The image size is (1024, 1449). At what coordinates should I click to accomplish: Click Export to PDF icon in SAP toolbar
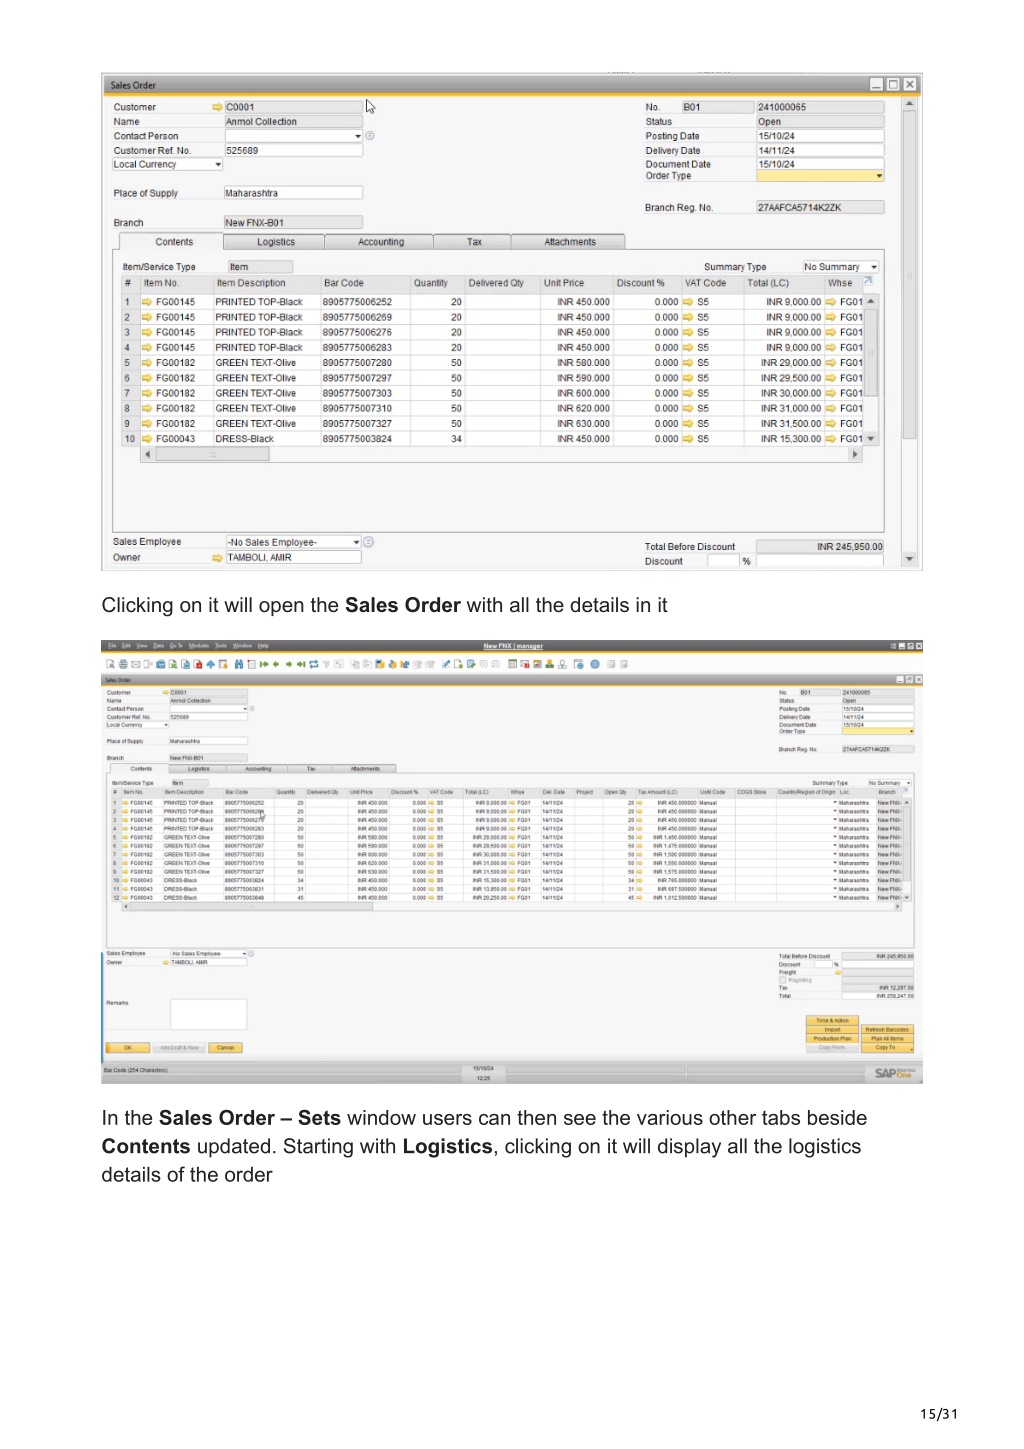(197, 664)
